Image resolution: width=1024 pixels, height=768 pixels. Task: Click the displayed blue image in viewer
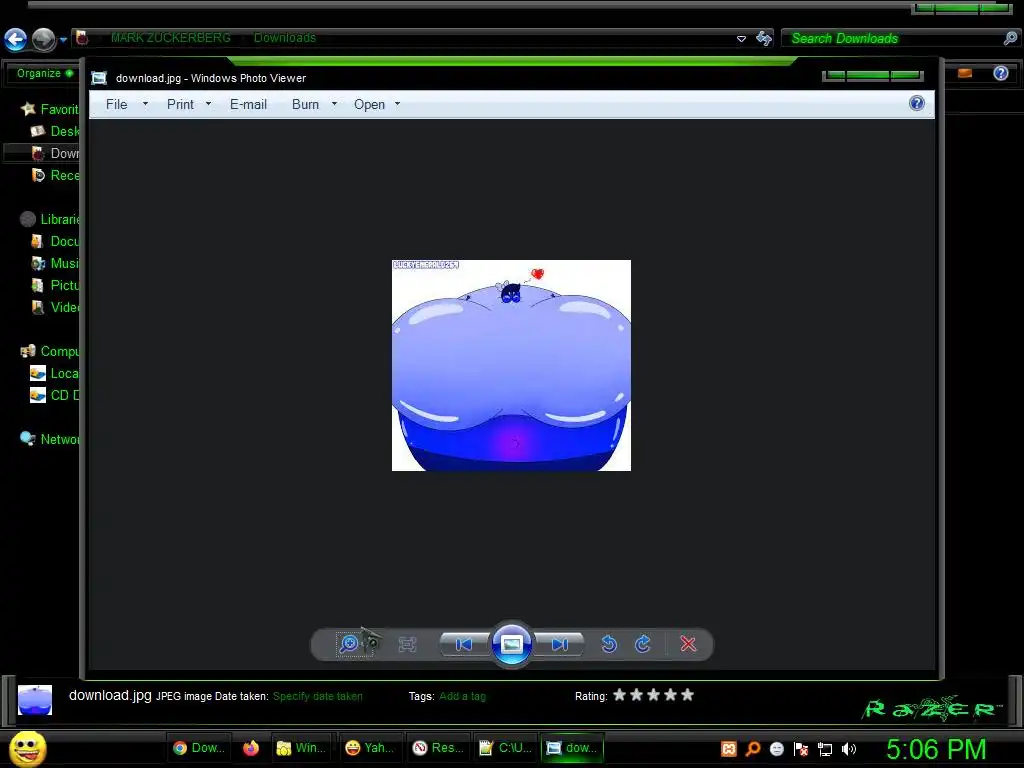pyautogui.click(x=511, y=365)
